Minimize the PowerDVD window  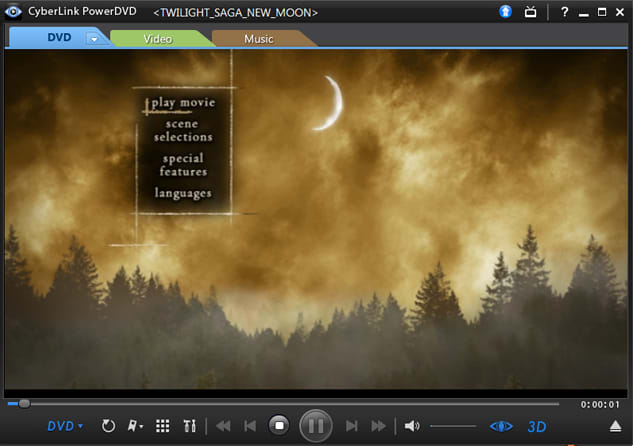[x=583, y=15]
